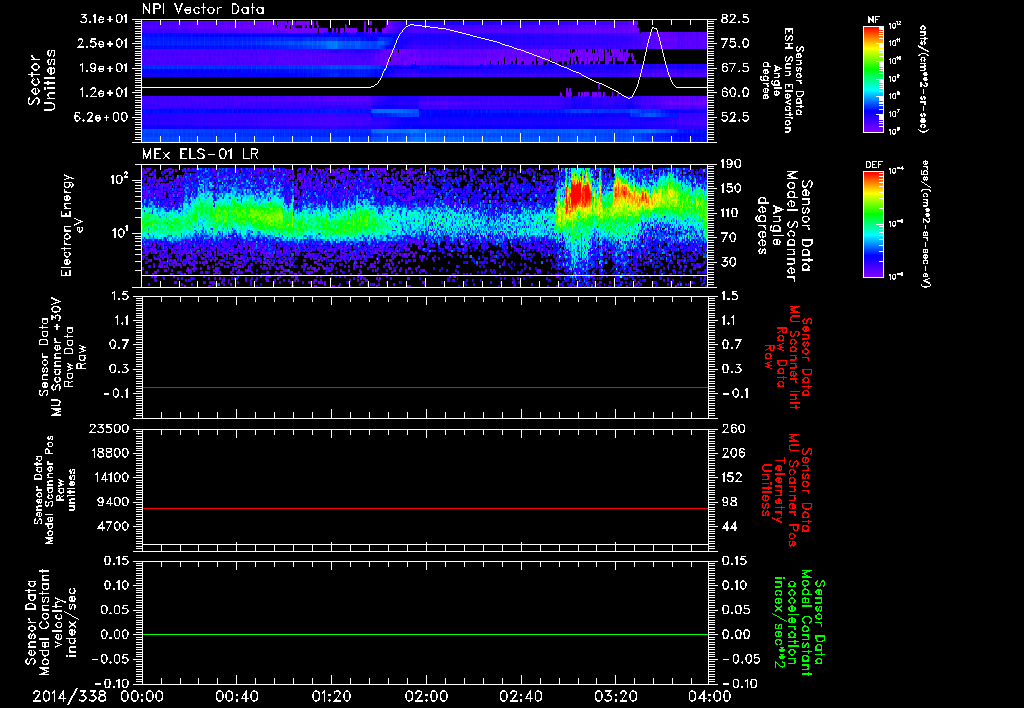Click the '14100' scanner position tick value
Screen dimensions: 1024x708
(109, 477)
